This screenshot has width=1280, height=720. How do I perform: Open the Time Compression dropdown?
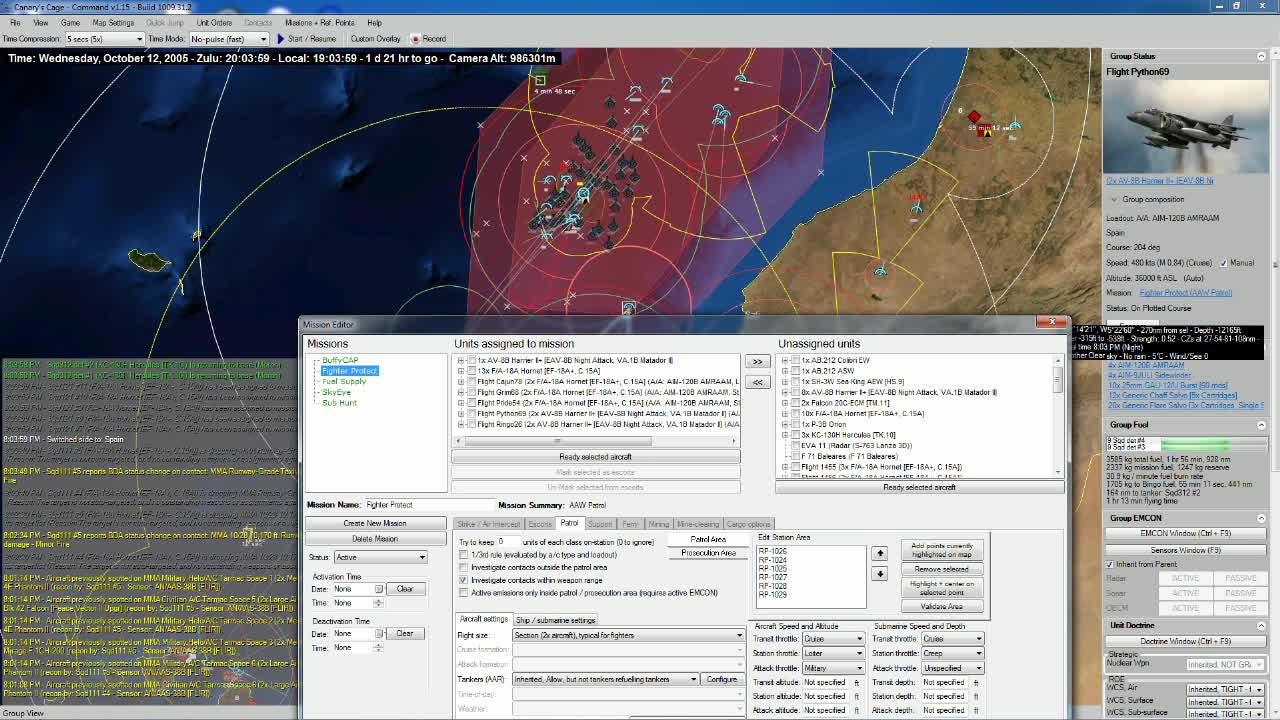[105, 39]
